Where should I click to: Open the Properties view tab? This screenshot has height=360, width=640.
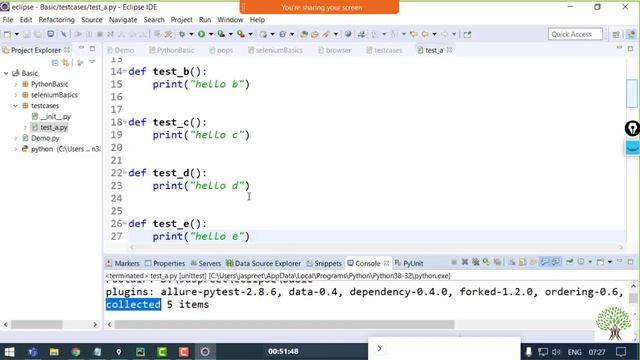pyautogui.click(x=165, y=263)
